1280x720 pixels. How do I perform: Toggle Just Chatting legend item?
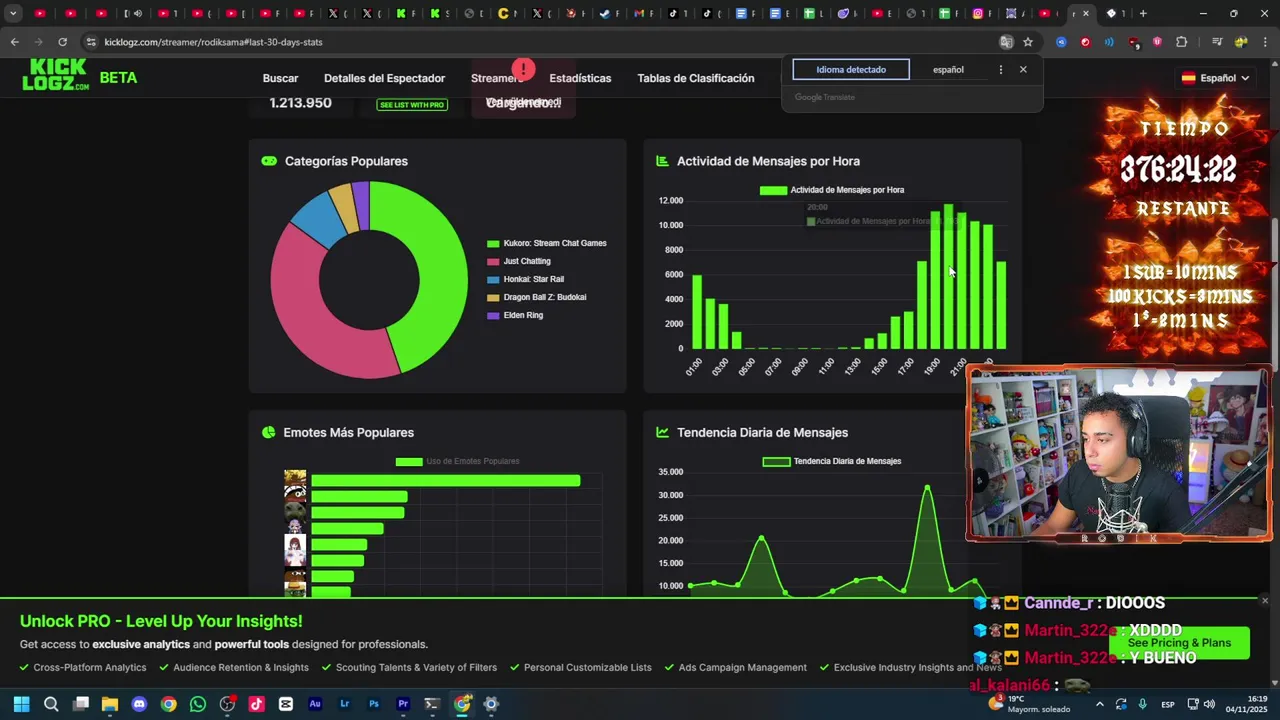[x=519, y=261]
